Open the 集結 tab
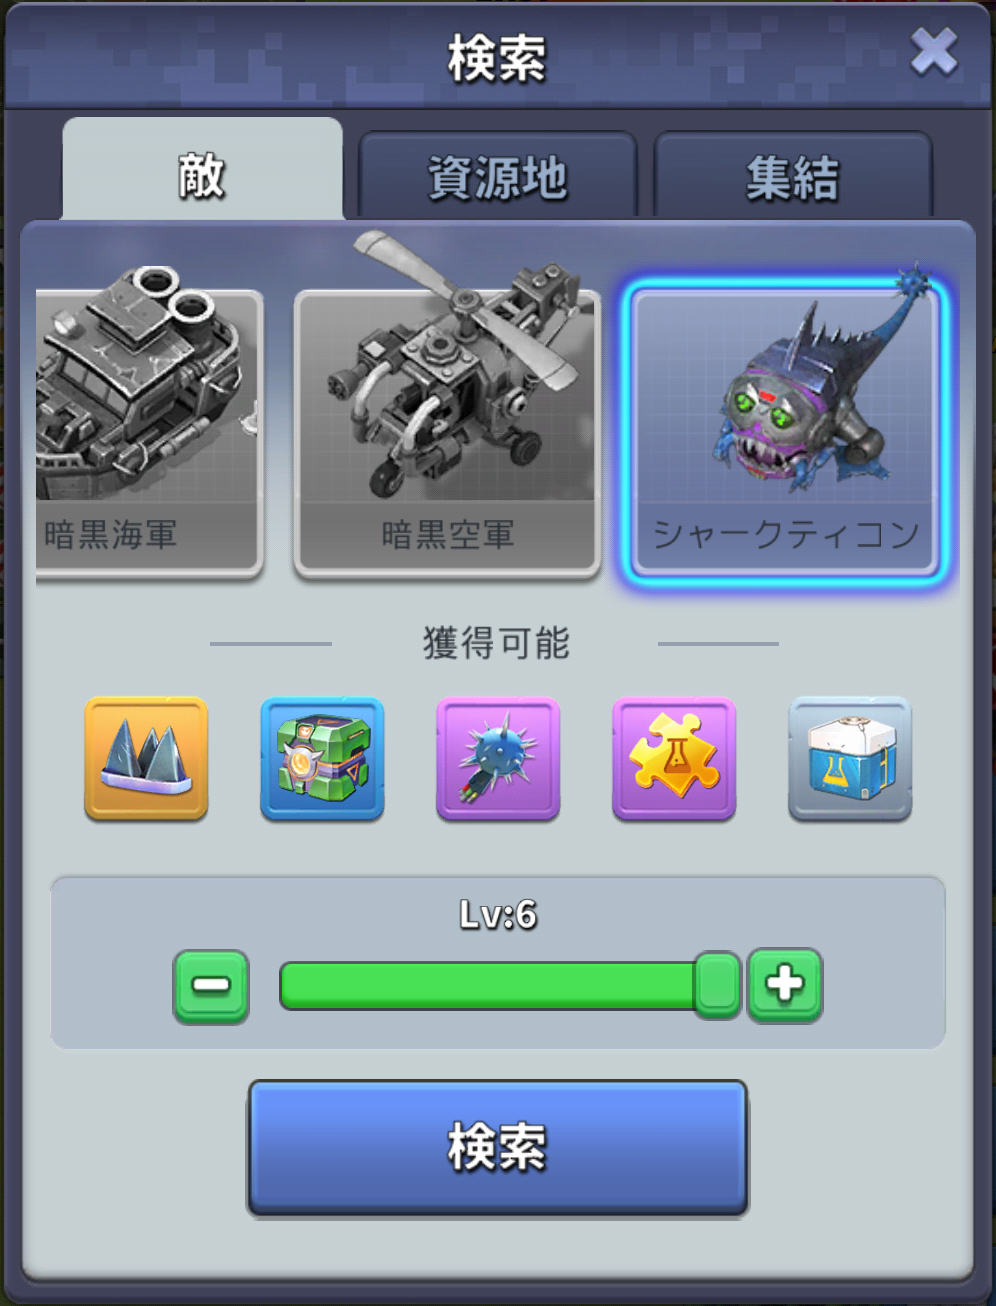Screen dimensions: 996x1306 pos(792,176)
